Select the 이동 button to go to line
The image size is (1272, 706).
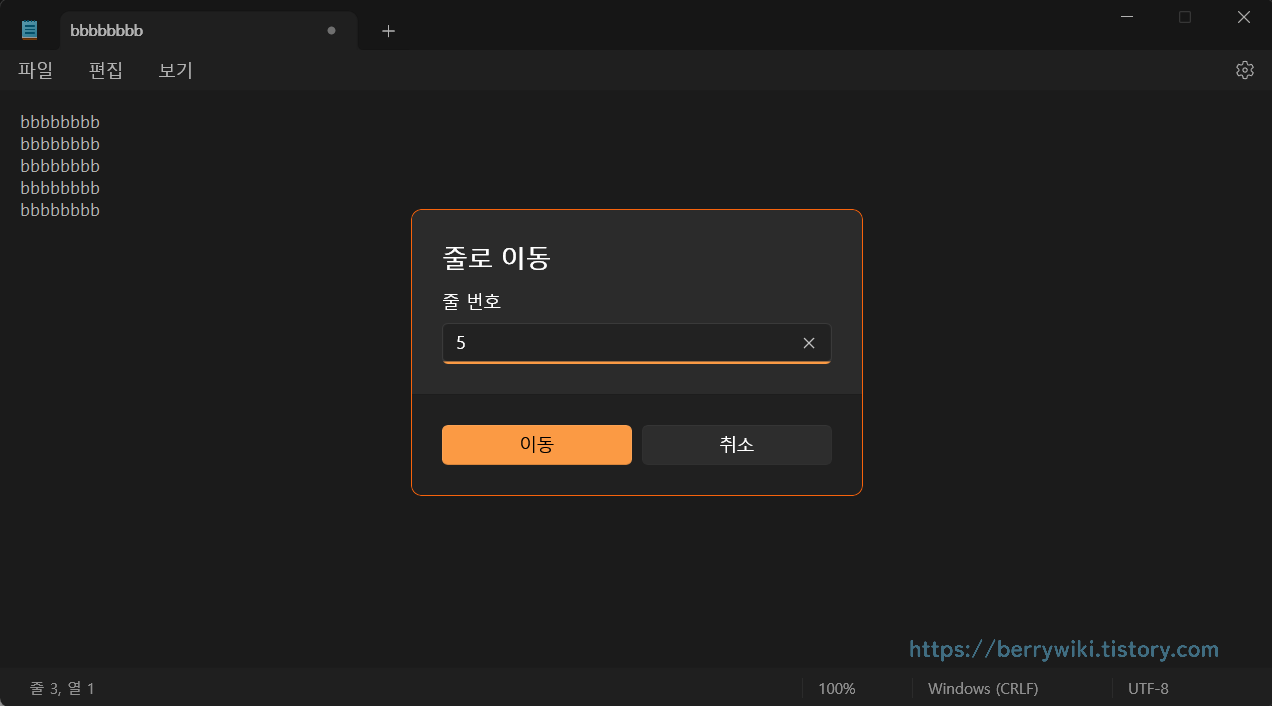click(536, 444)
